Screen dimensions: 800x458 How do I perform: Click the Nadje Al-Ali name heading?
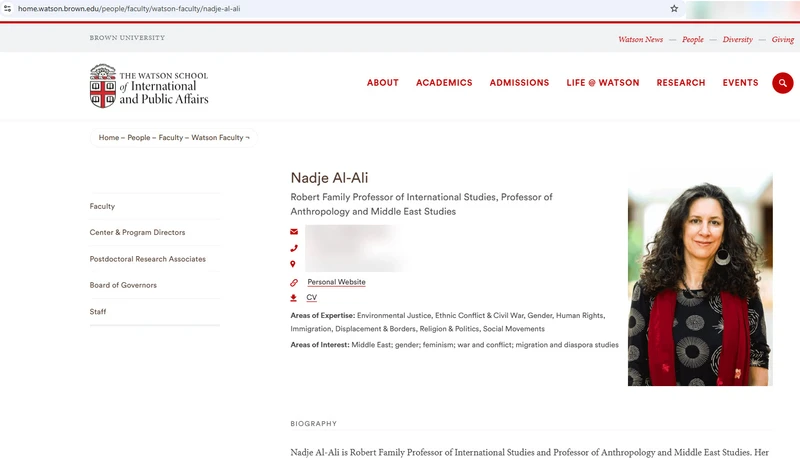[329, 178]
